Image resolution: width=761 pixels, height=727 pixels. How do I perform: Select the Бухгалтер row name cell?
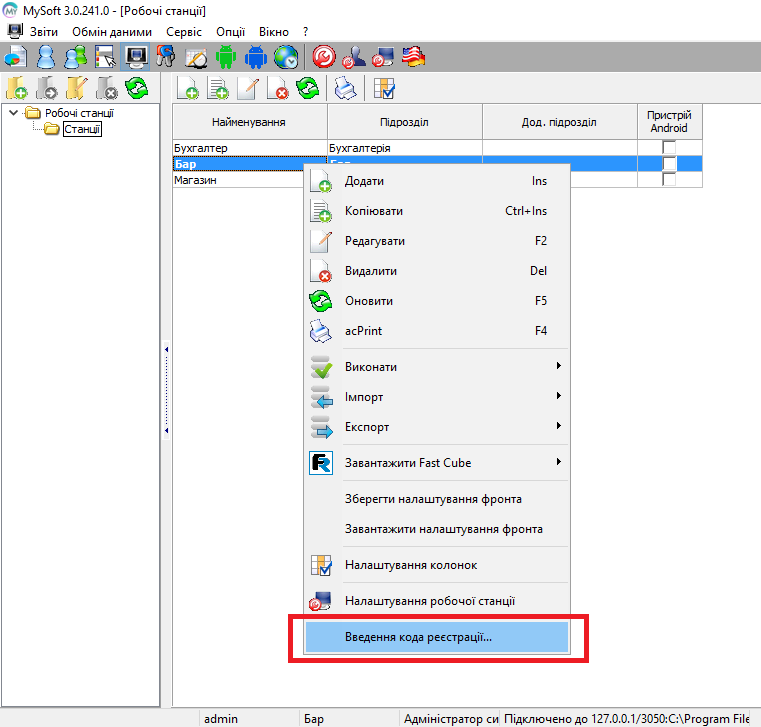point(250,148)
